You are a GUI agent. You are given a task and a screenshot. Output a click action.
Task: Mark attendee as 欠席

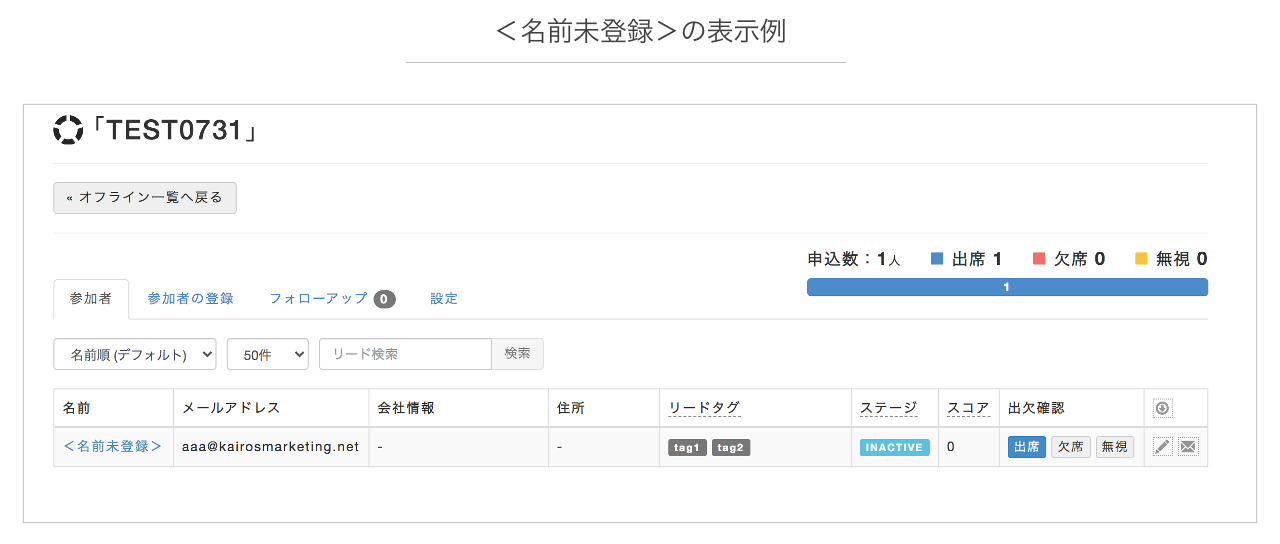click(1071, 447)
